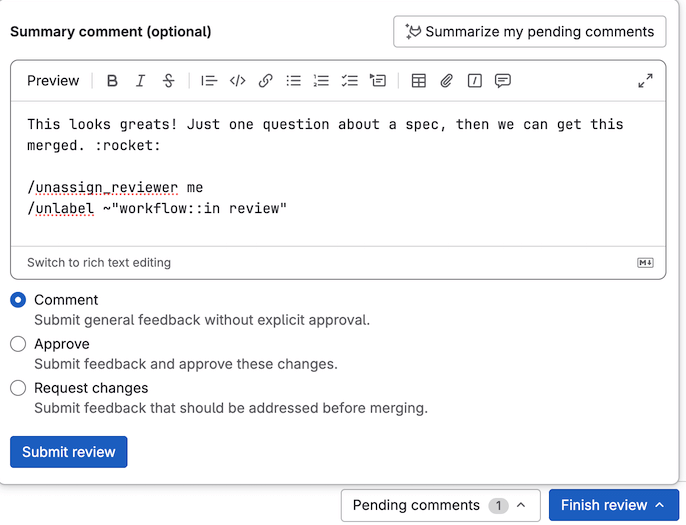
Task: Click Summarize my pending comments
Action: click(529, 32)
